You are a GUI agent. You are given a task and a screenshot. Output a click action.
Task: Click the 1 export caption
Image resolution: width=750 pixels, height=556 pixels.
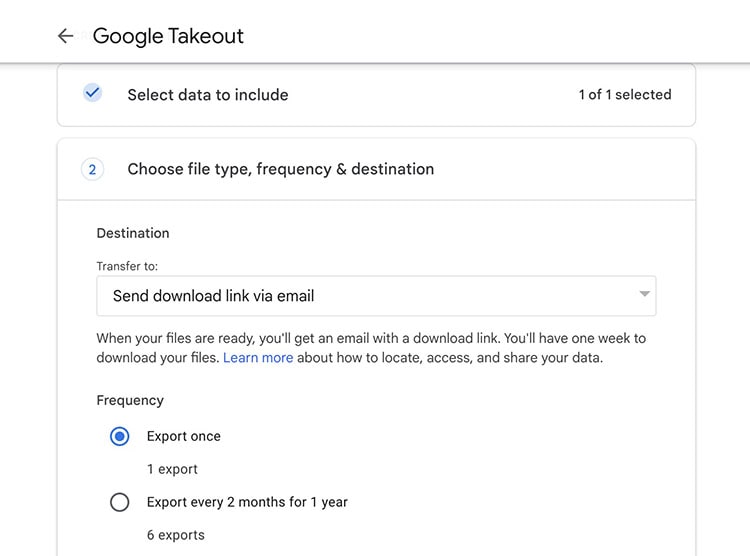pos(172,469)
